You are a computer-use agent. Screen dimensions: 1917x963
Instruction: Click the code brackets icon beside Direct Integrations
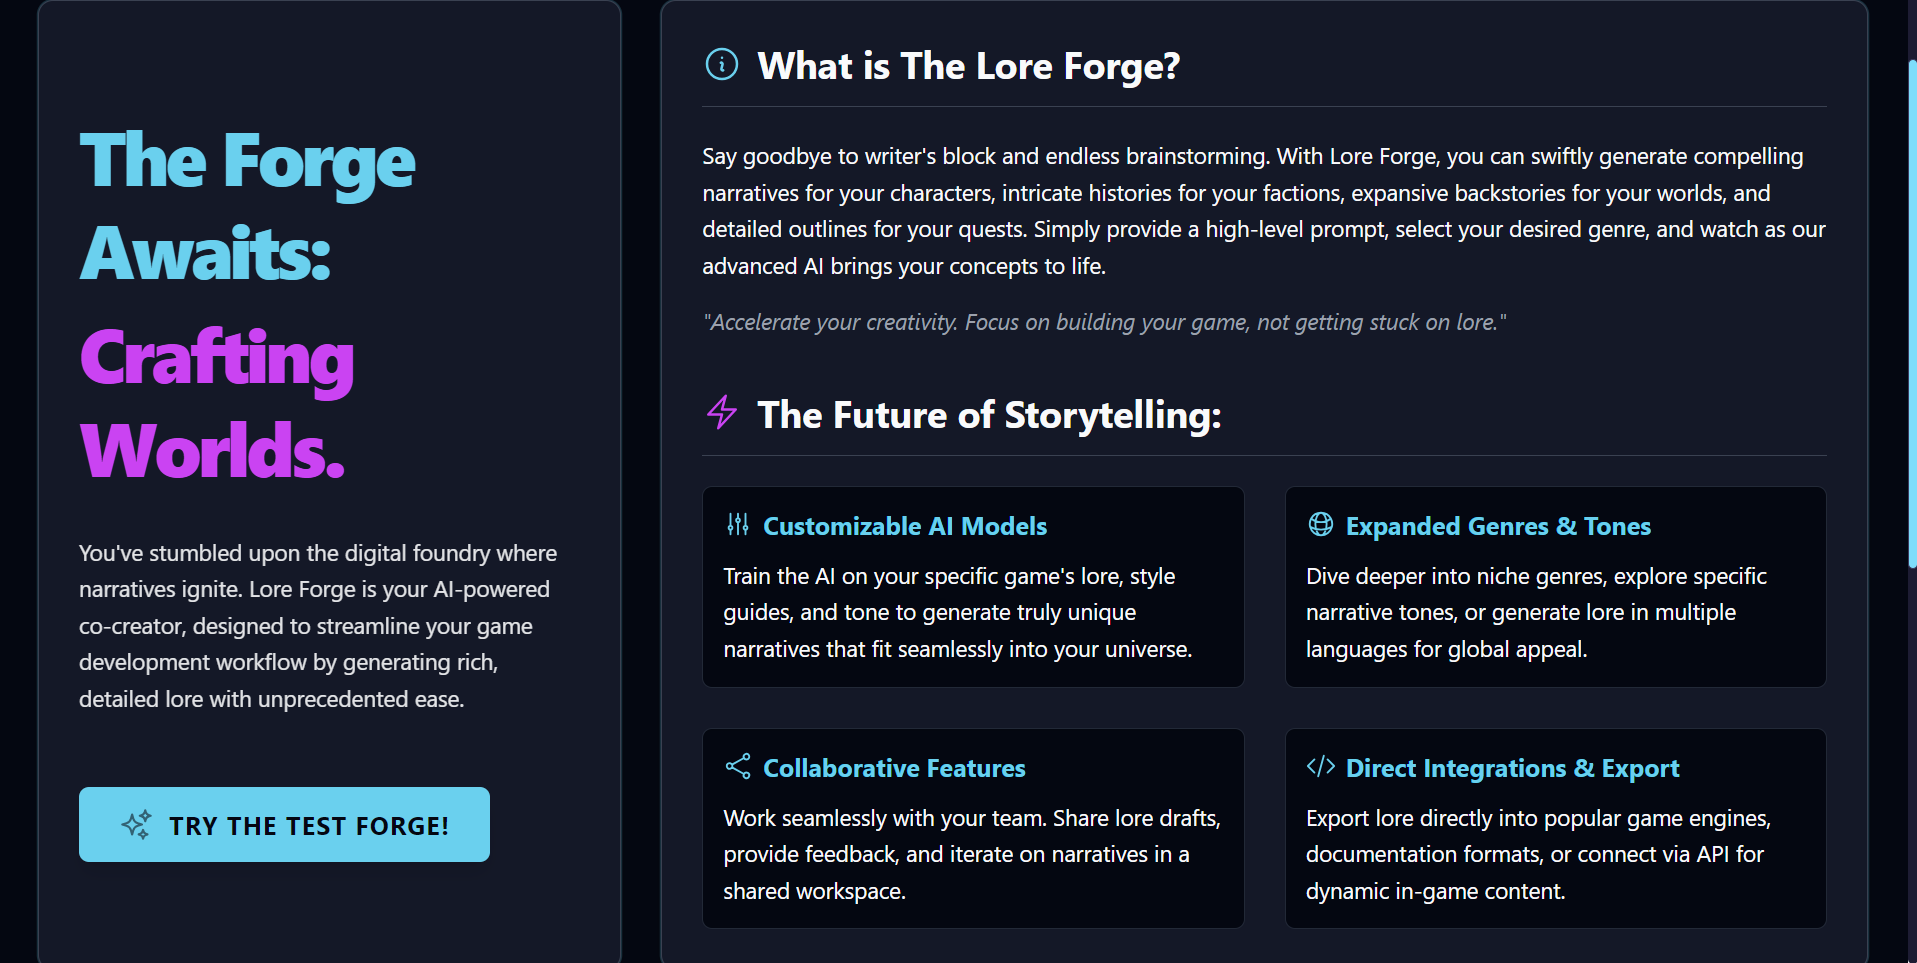pyautogui.click(x=1320, y=767)
